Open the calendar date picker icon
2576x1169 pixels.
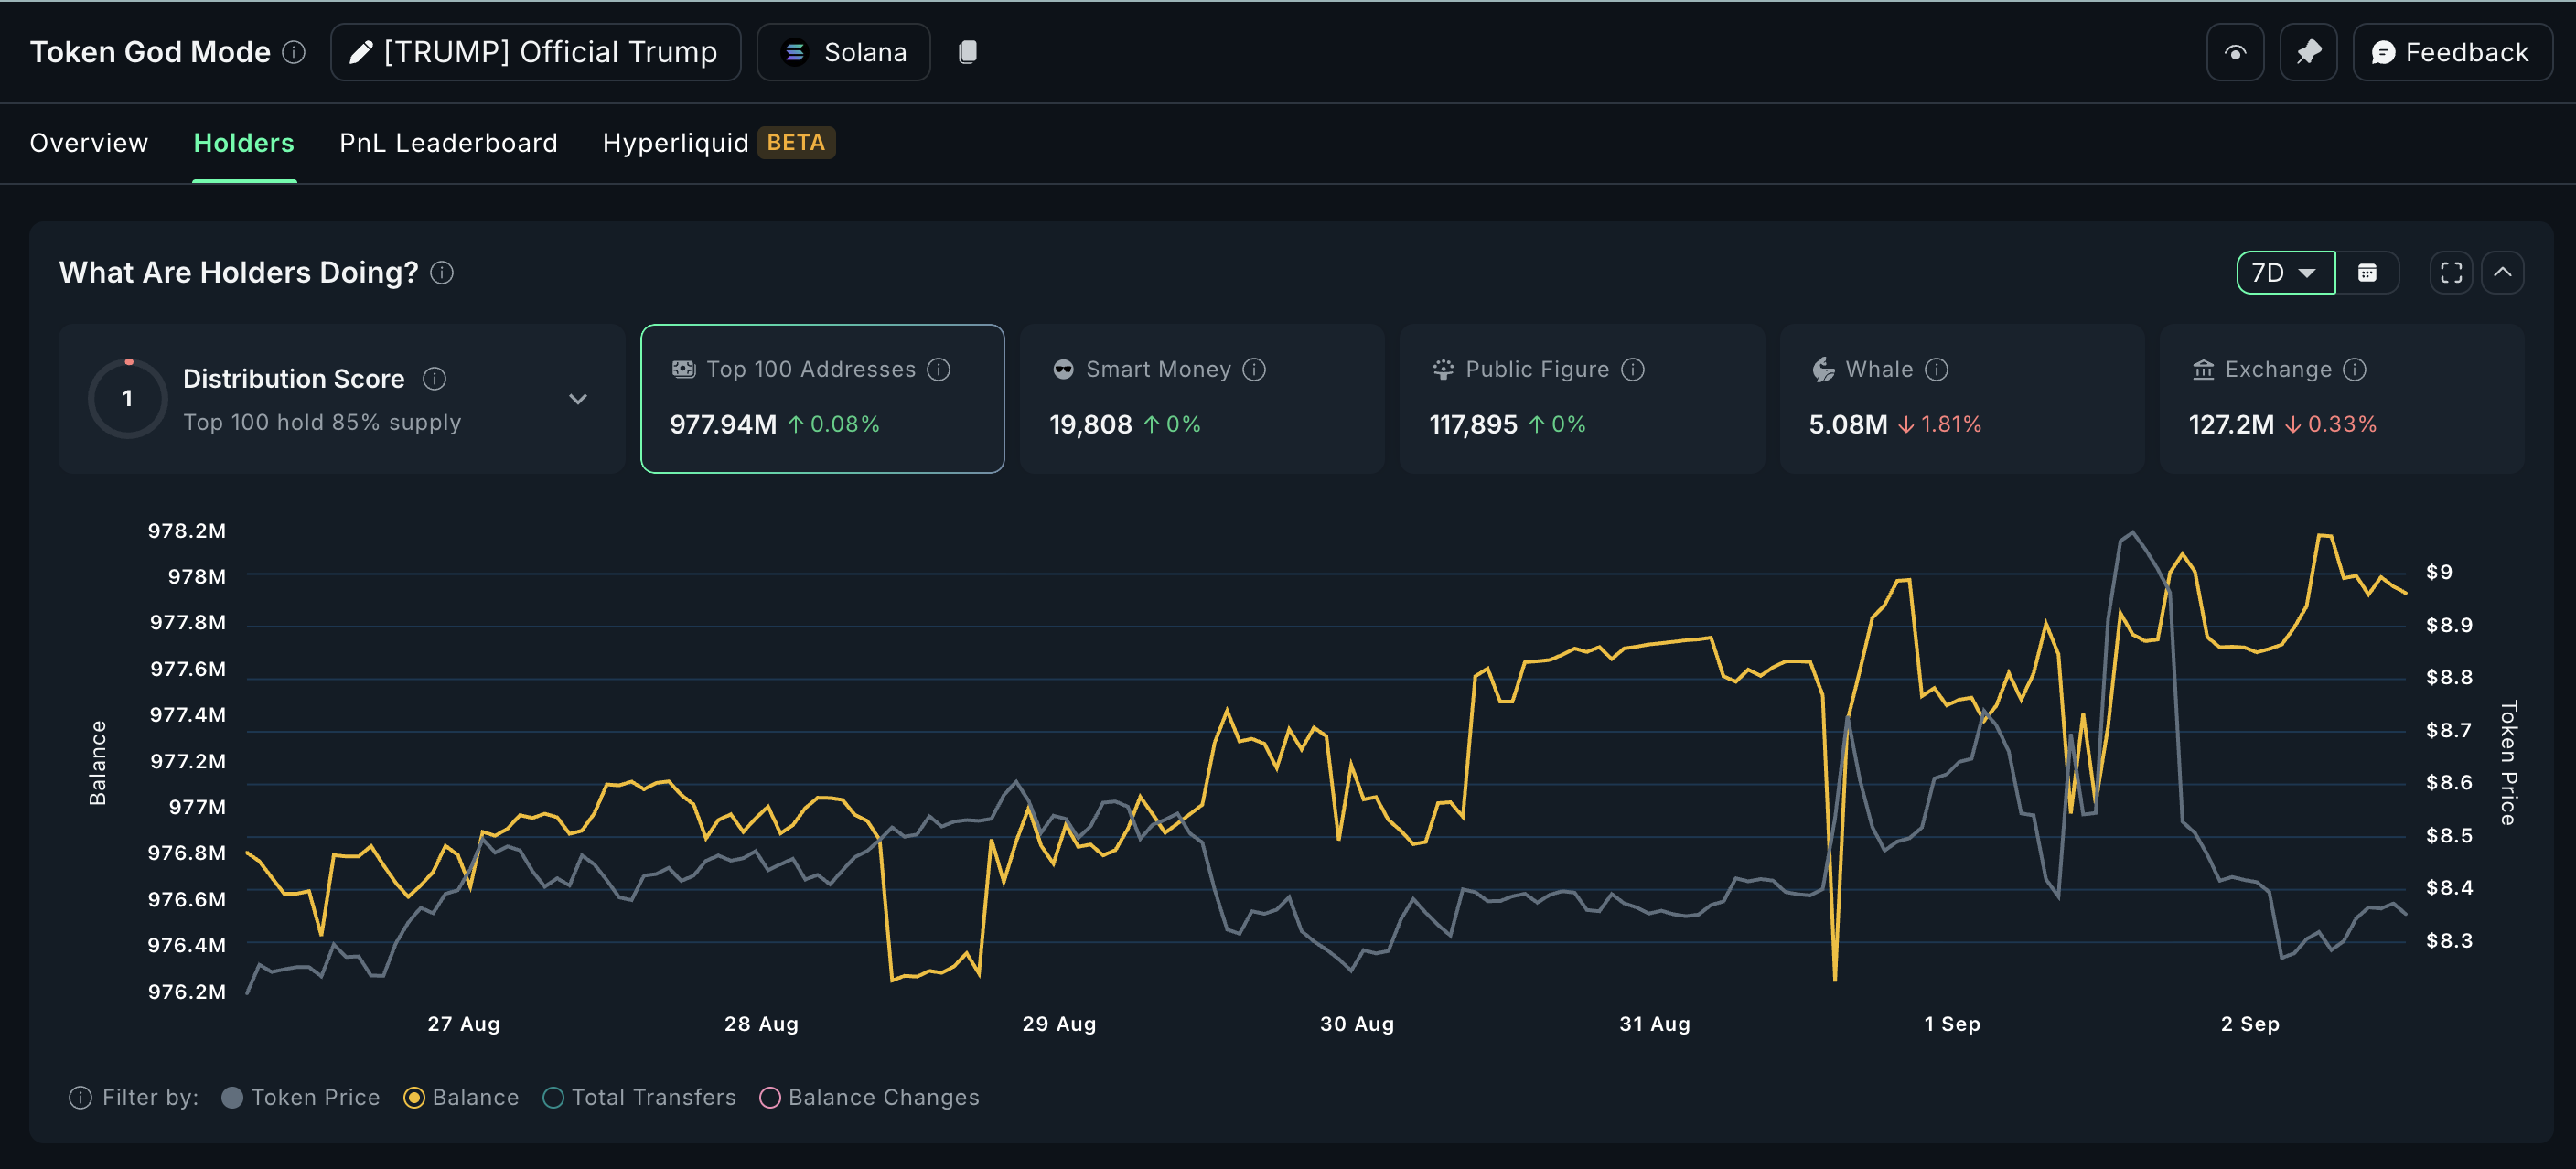pos(2367,273)
